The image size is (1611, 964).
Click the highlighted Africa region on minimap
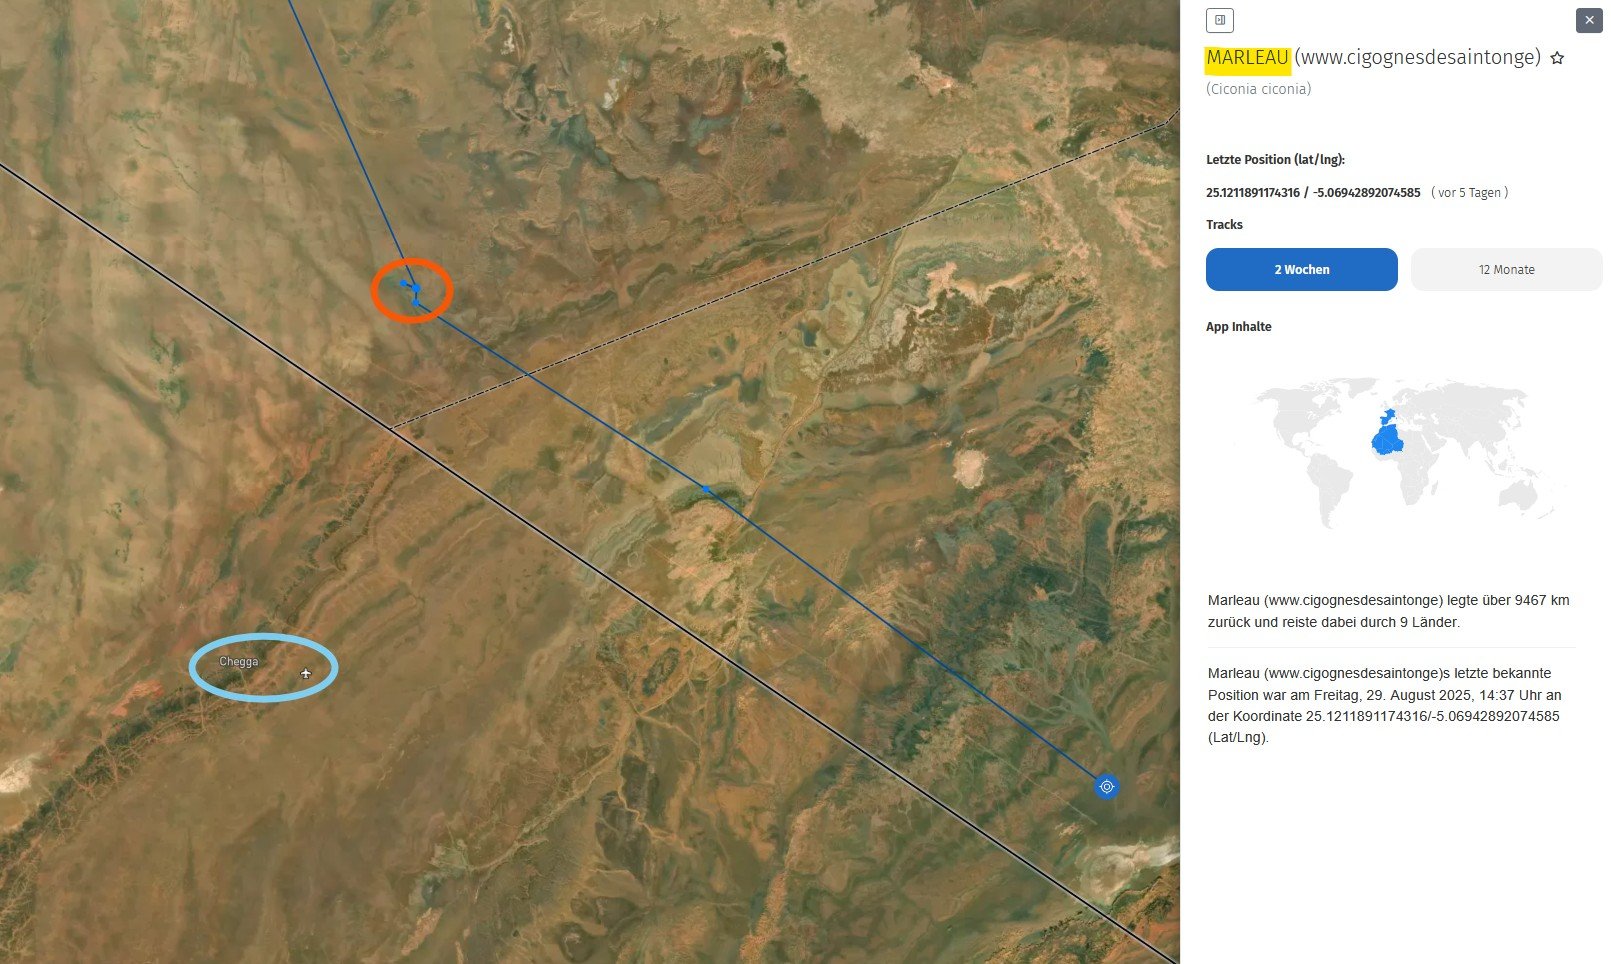[1387, 439]
